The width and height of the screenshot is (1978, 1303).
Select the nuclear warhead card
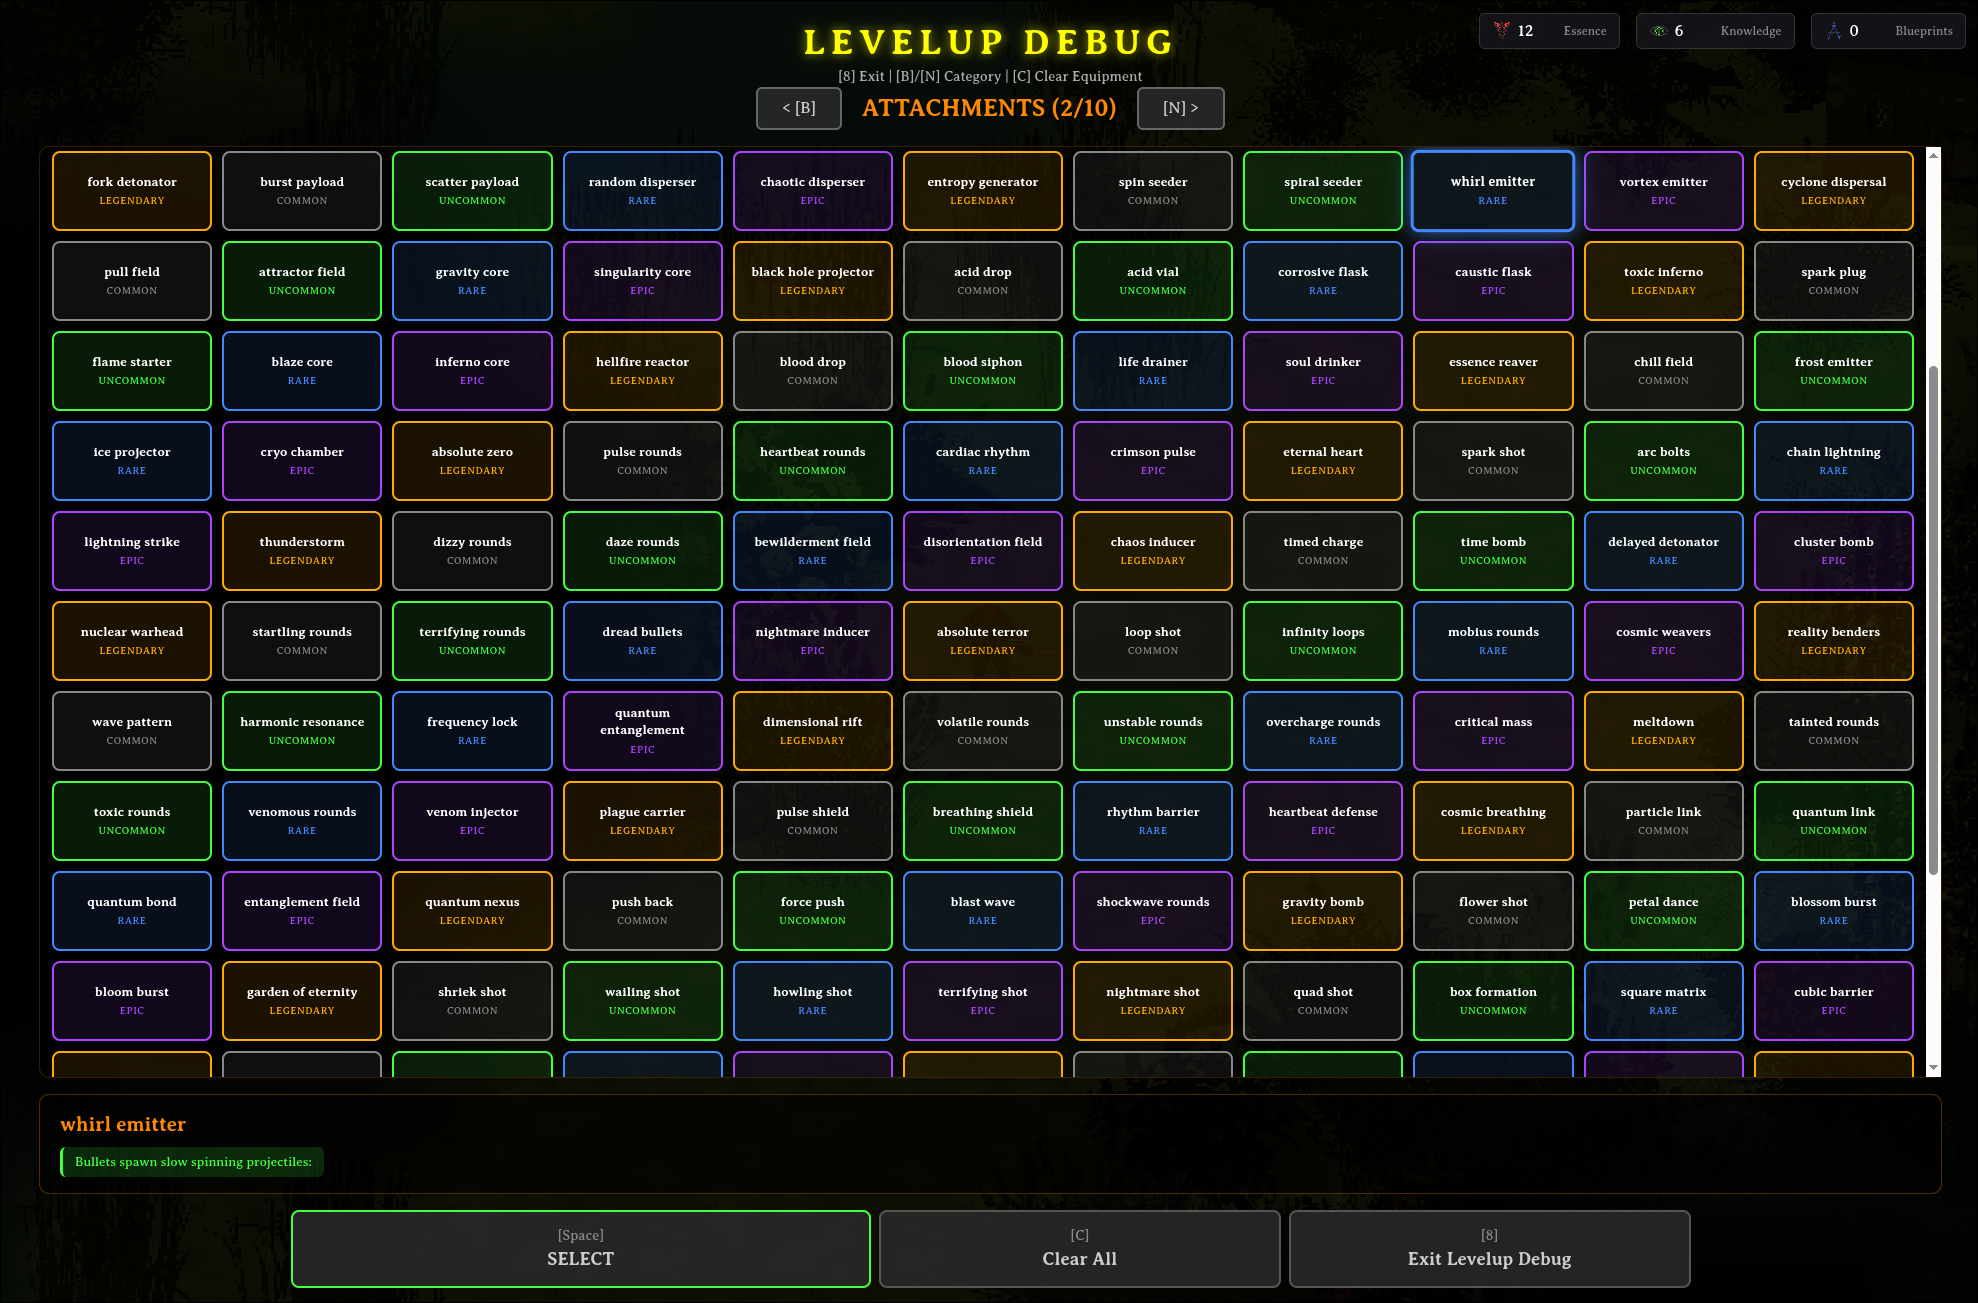[x=132, y=641]
